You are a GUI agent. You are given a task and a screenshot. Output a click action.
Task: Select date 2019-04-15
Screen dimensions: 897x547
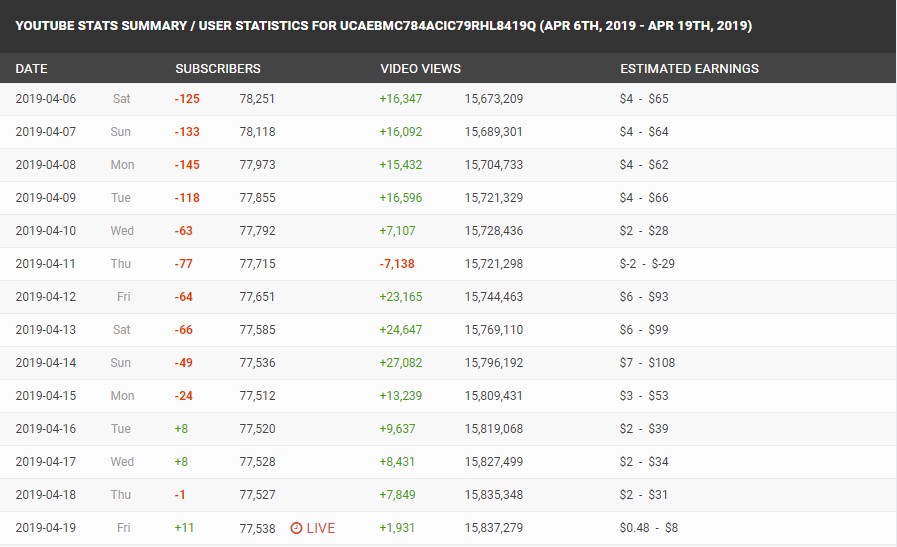coord(46,396)
